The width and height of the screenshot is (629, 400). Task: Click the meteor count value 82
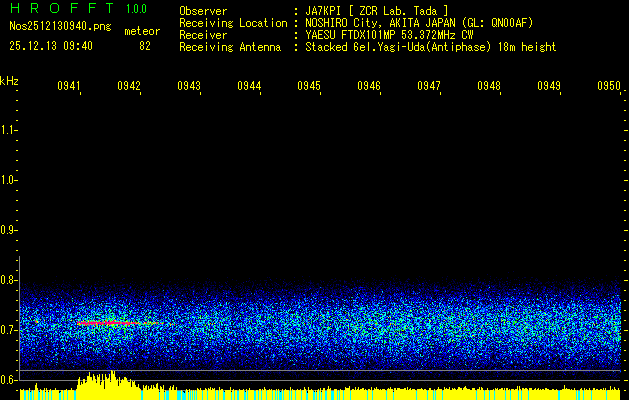pyautogui.click(x=145, y=46)
